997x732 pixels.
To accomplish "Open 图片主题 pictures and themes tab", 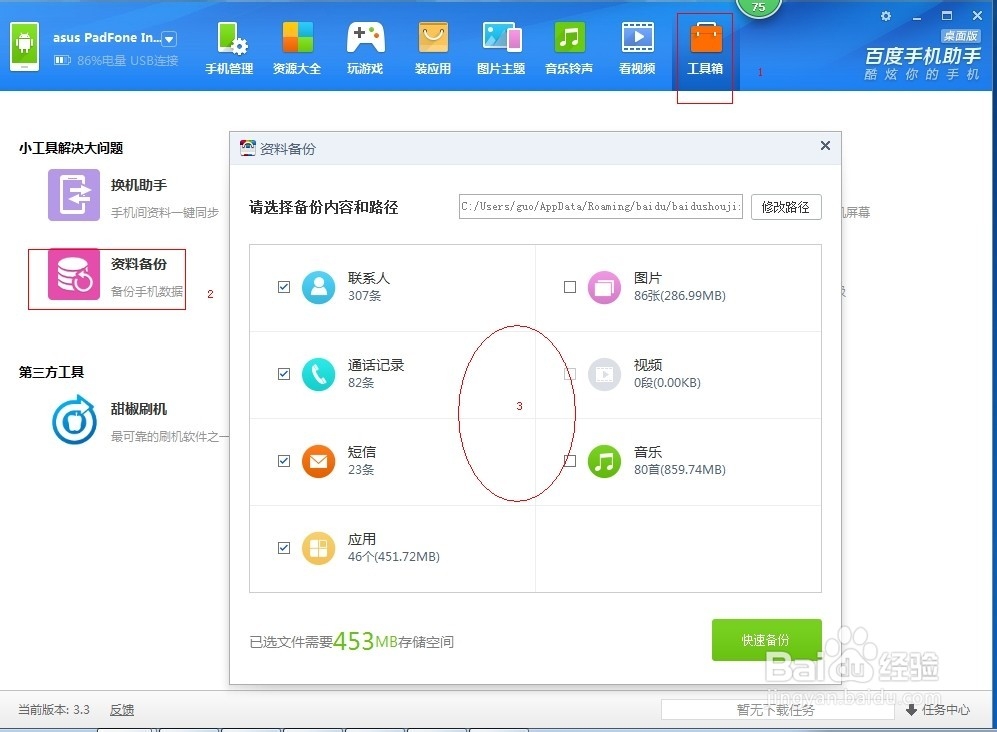I will pyautogui.click(x=501, y=48).
